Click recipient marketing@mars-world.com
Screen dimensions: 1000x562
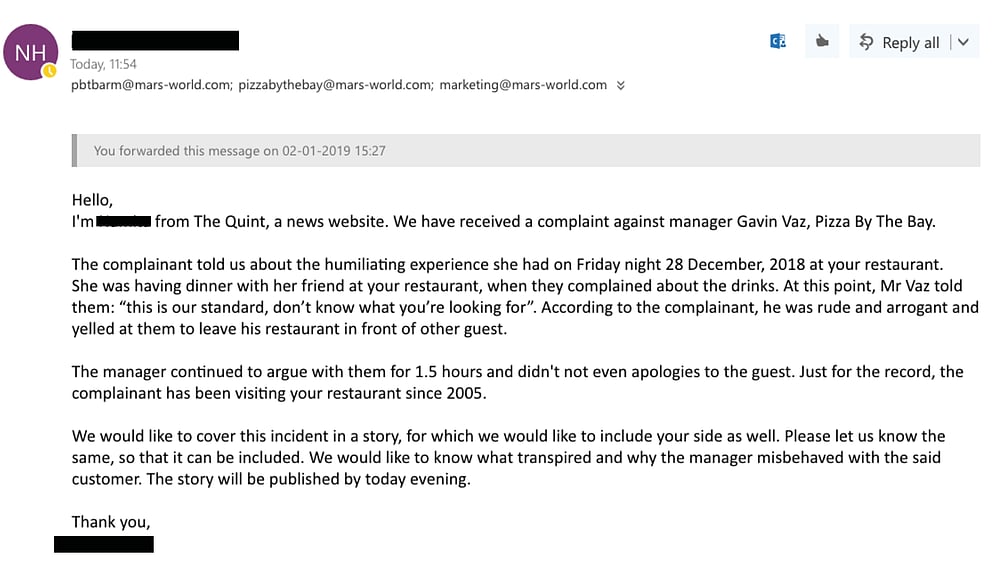point(523,85)
